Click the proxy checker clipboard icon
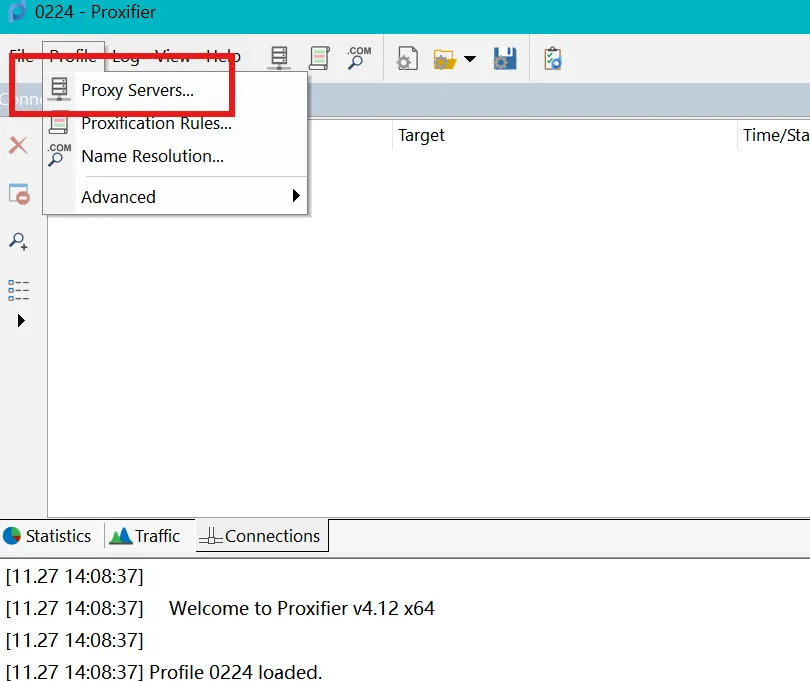The image size is (810, 682). tap(553, 58)
